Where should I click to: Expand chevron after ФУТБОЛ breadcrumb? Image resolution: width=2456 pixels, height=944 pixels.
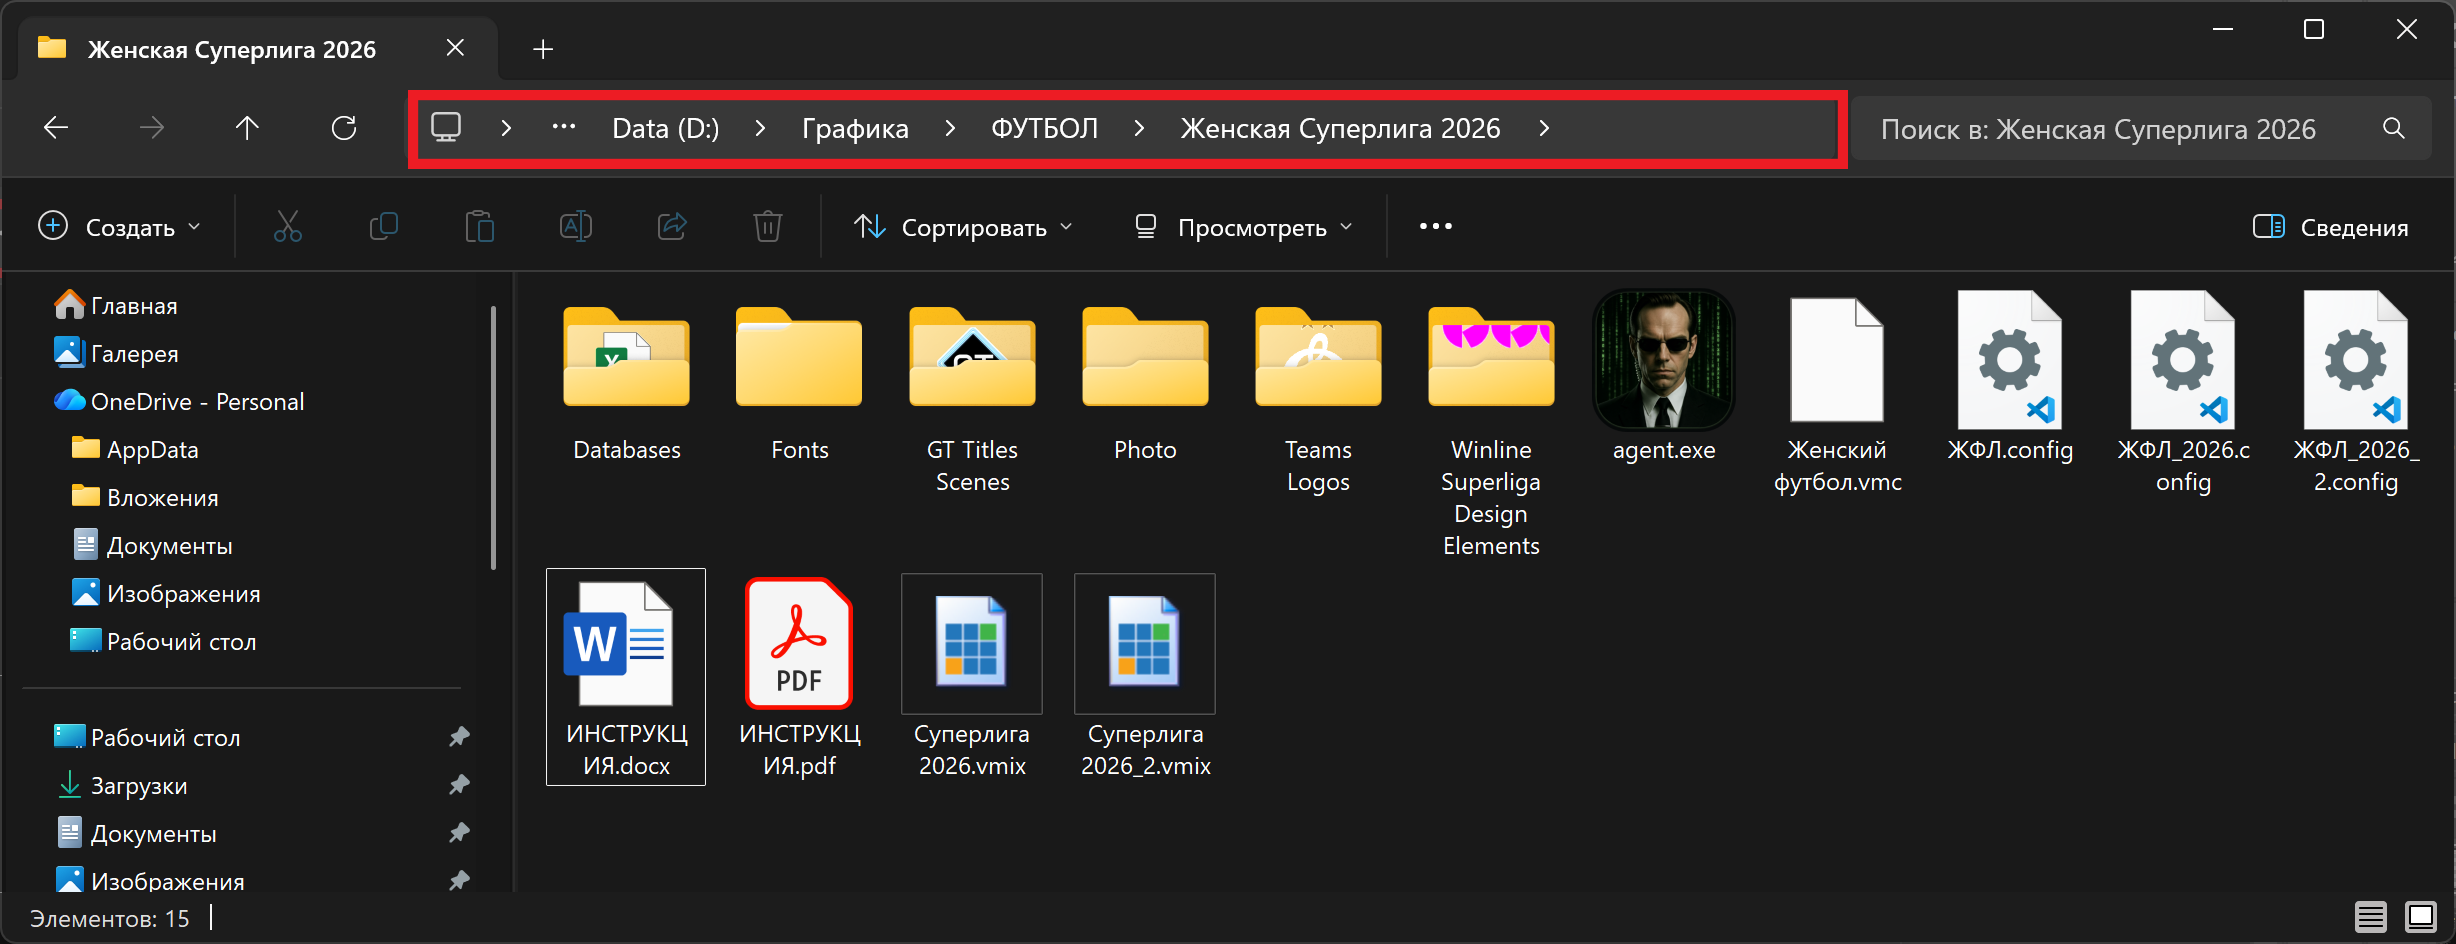click(x=1139, y=128)
